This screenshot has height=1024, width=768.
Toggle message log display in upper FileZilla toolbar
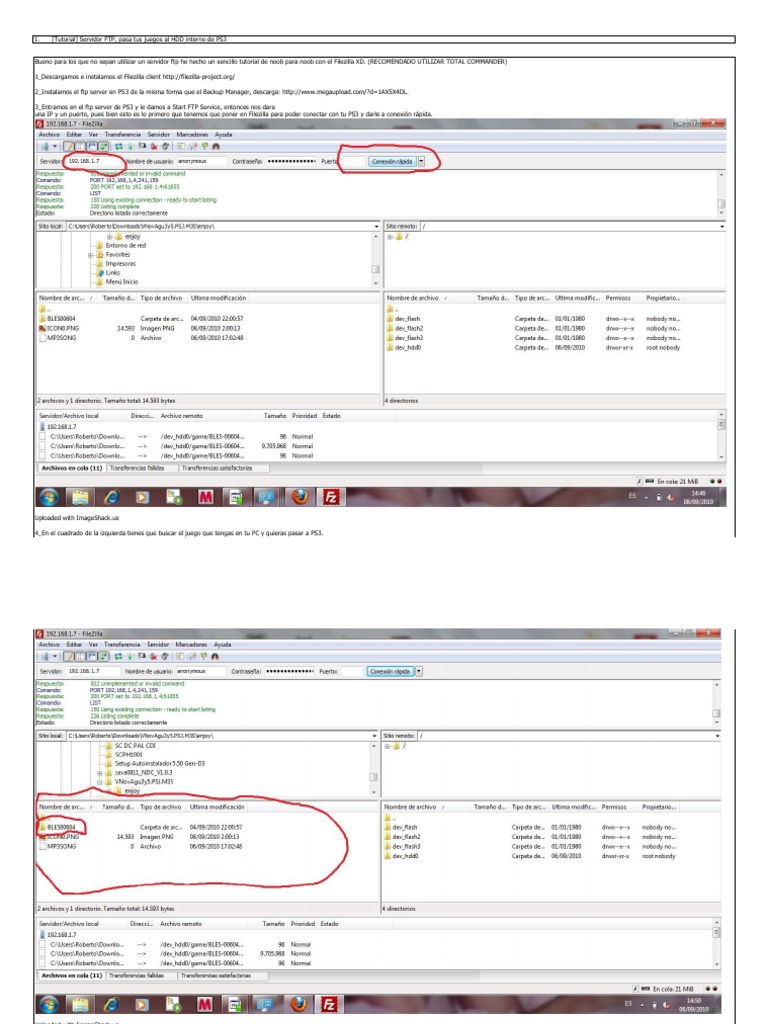(x=68, y=146)
